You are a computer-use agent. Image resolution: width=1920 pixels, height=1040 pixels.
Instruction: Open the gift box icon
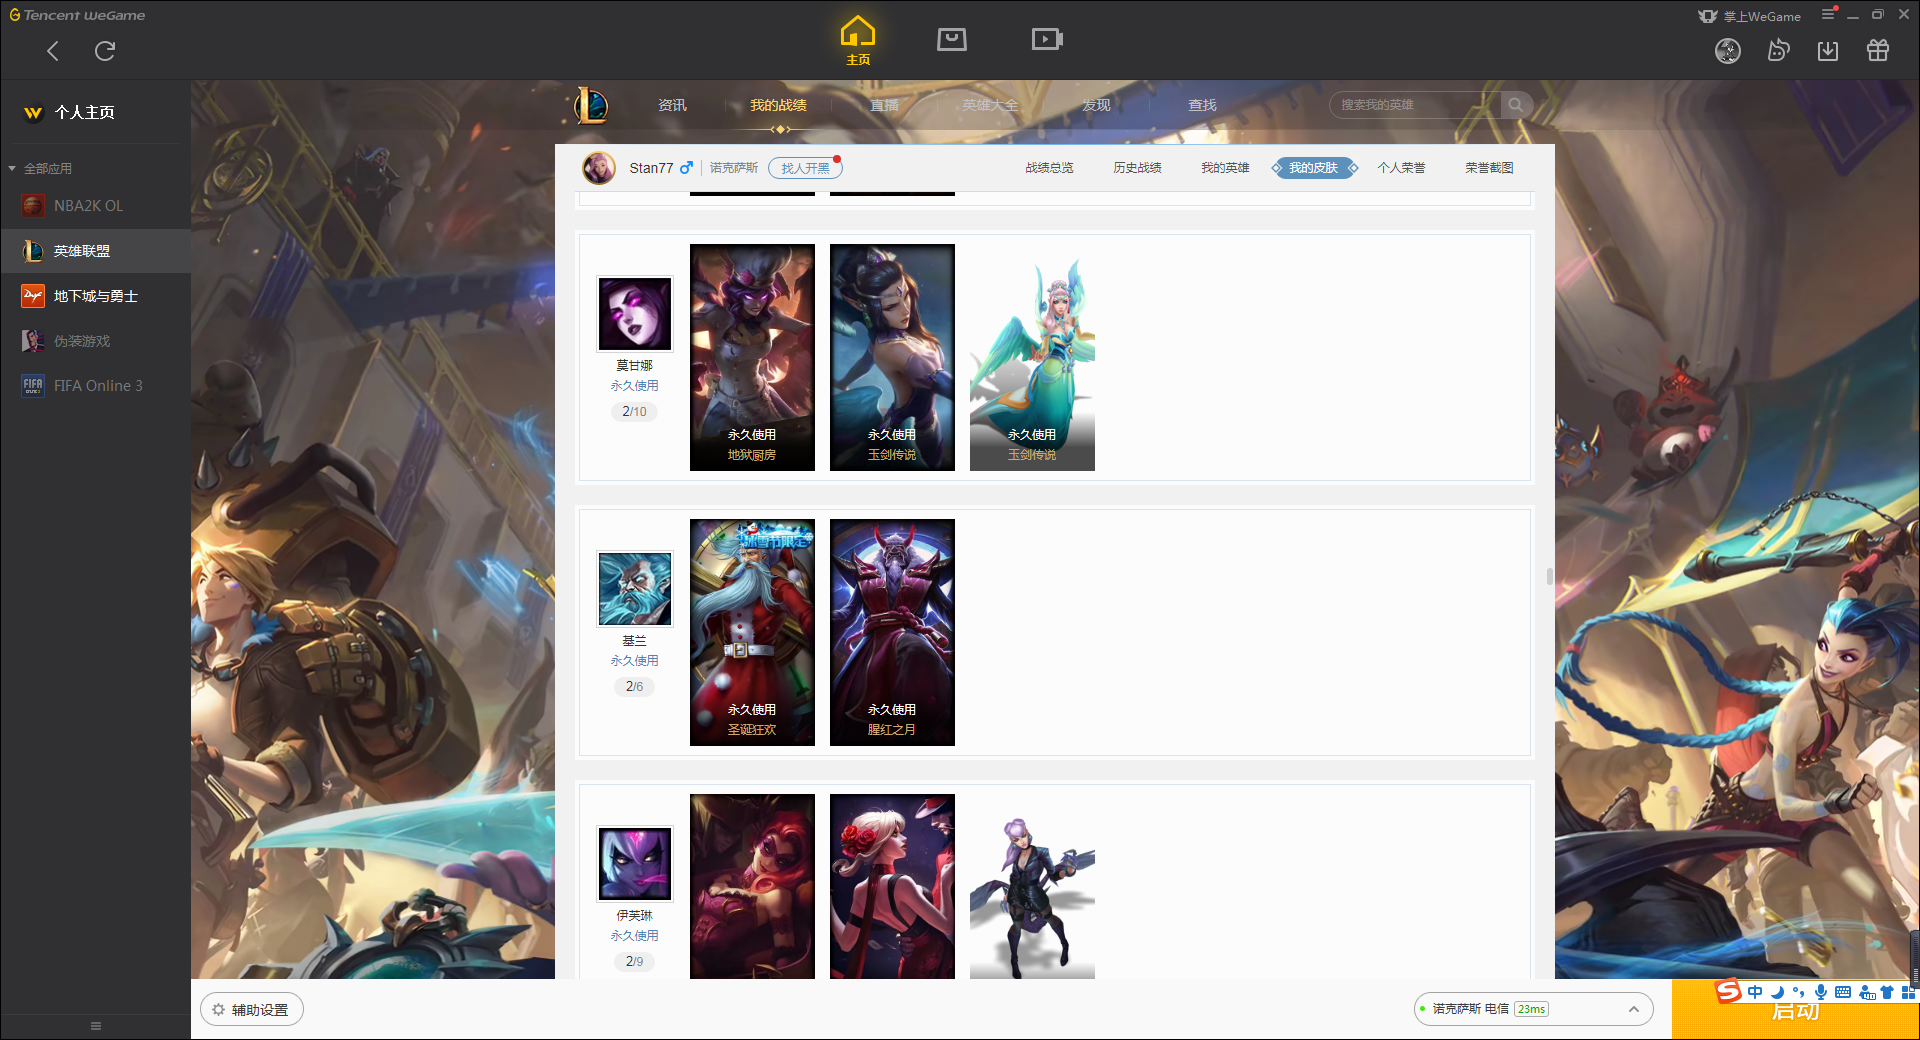point(1878,50)
